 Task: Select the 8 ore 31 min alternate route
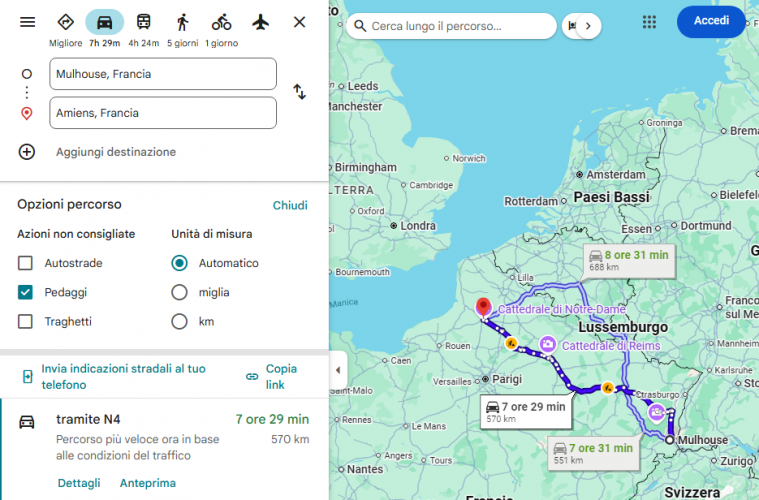coord(629,260)
